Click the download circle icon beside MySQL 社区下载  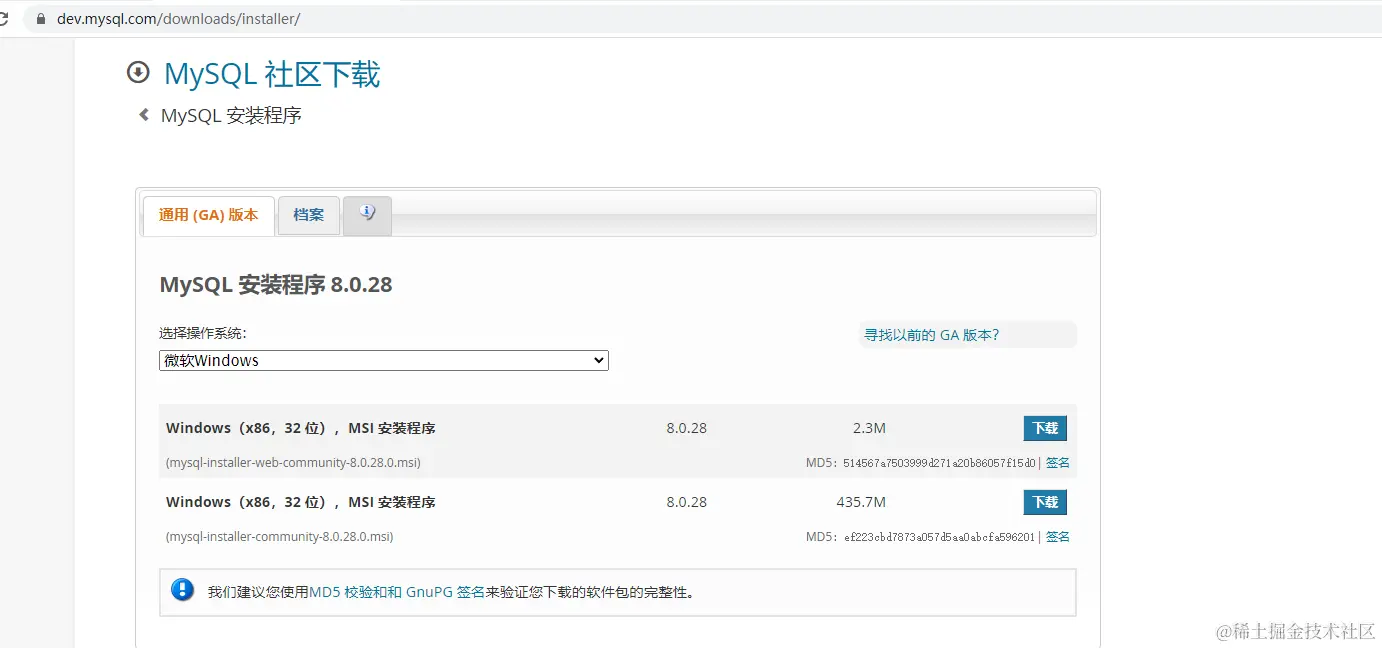[x=138, y=73]
